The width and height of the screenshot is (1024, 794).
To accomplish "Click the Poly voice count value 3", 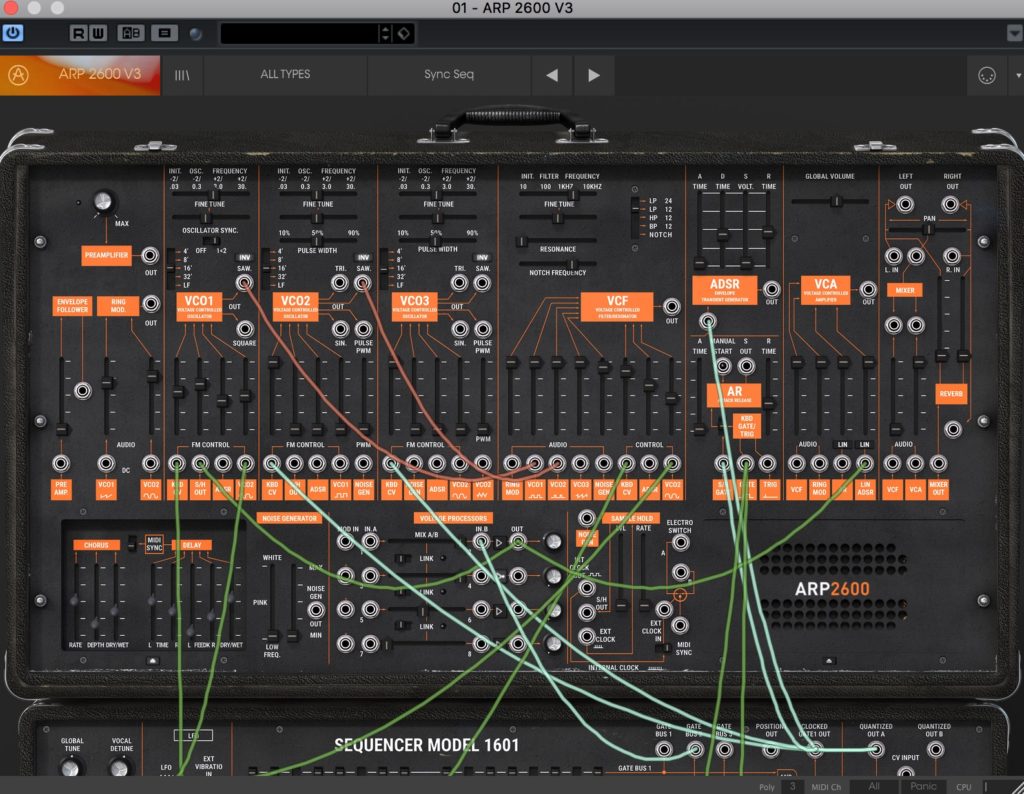I will [x=792, y=786].
